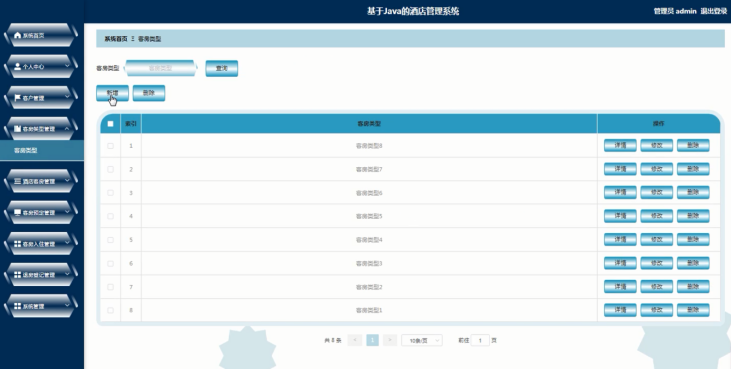732x369 pixels.
Task: Open 详情 for row 客房类型1
Action: [x=620, y=310]
